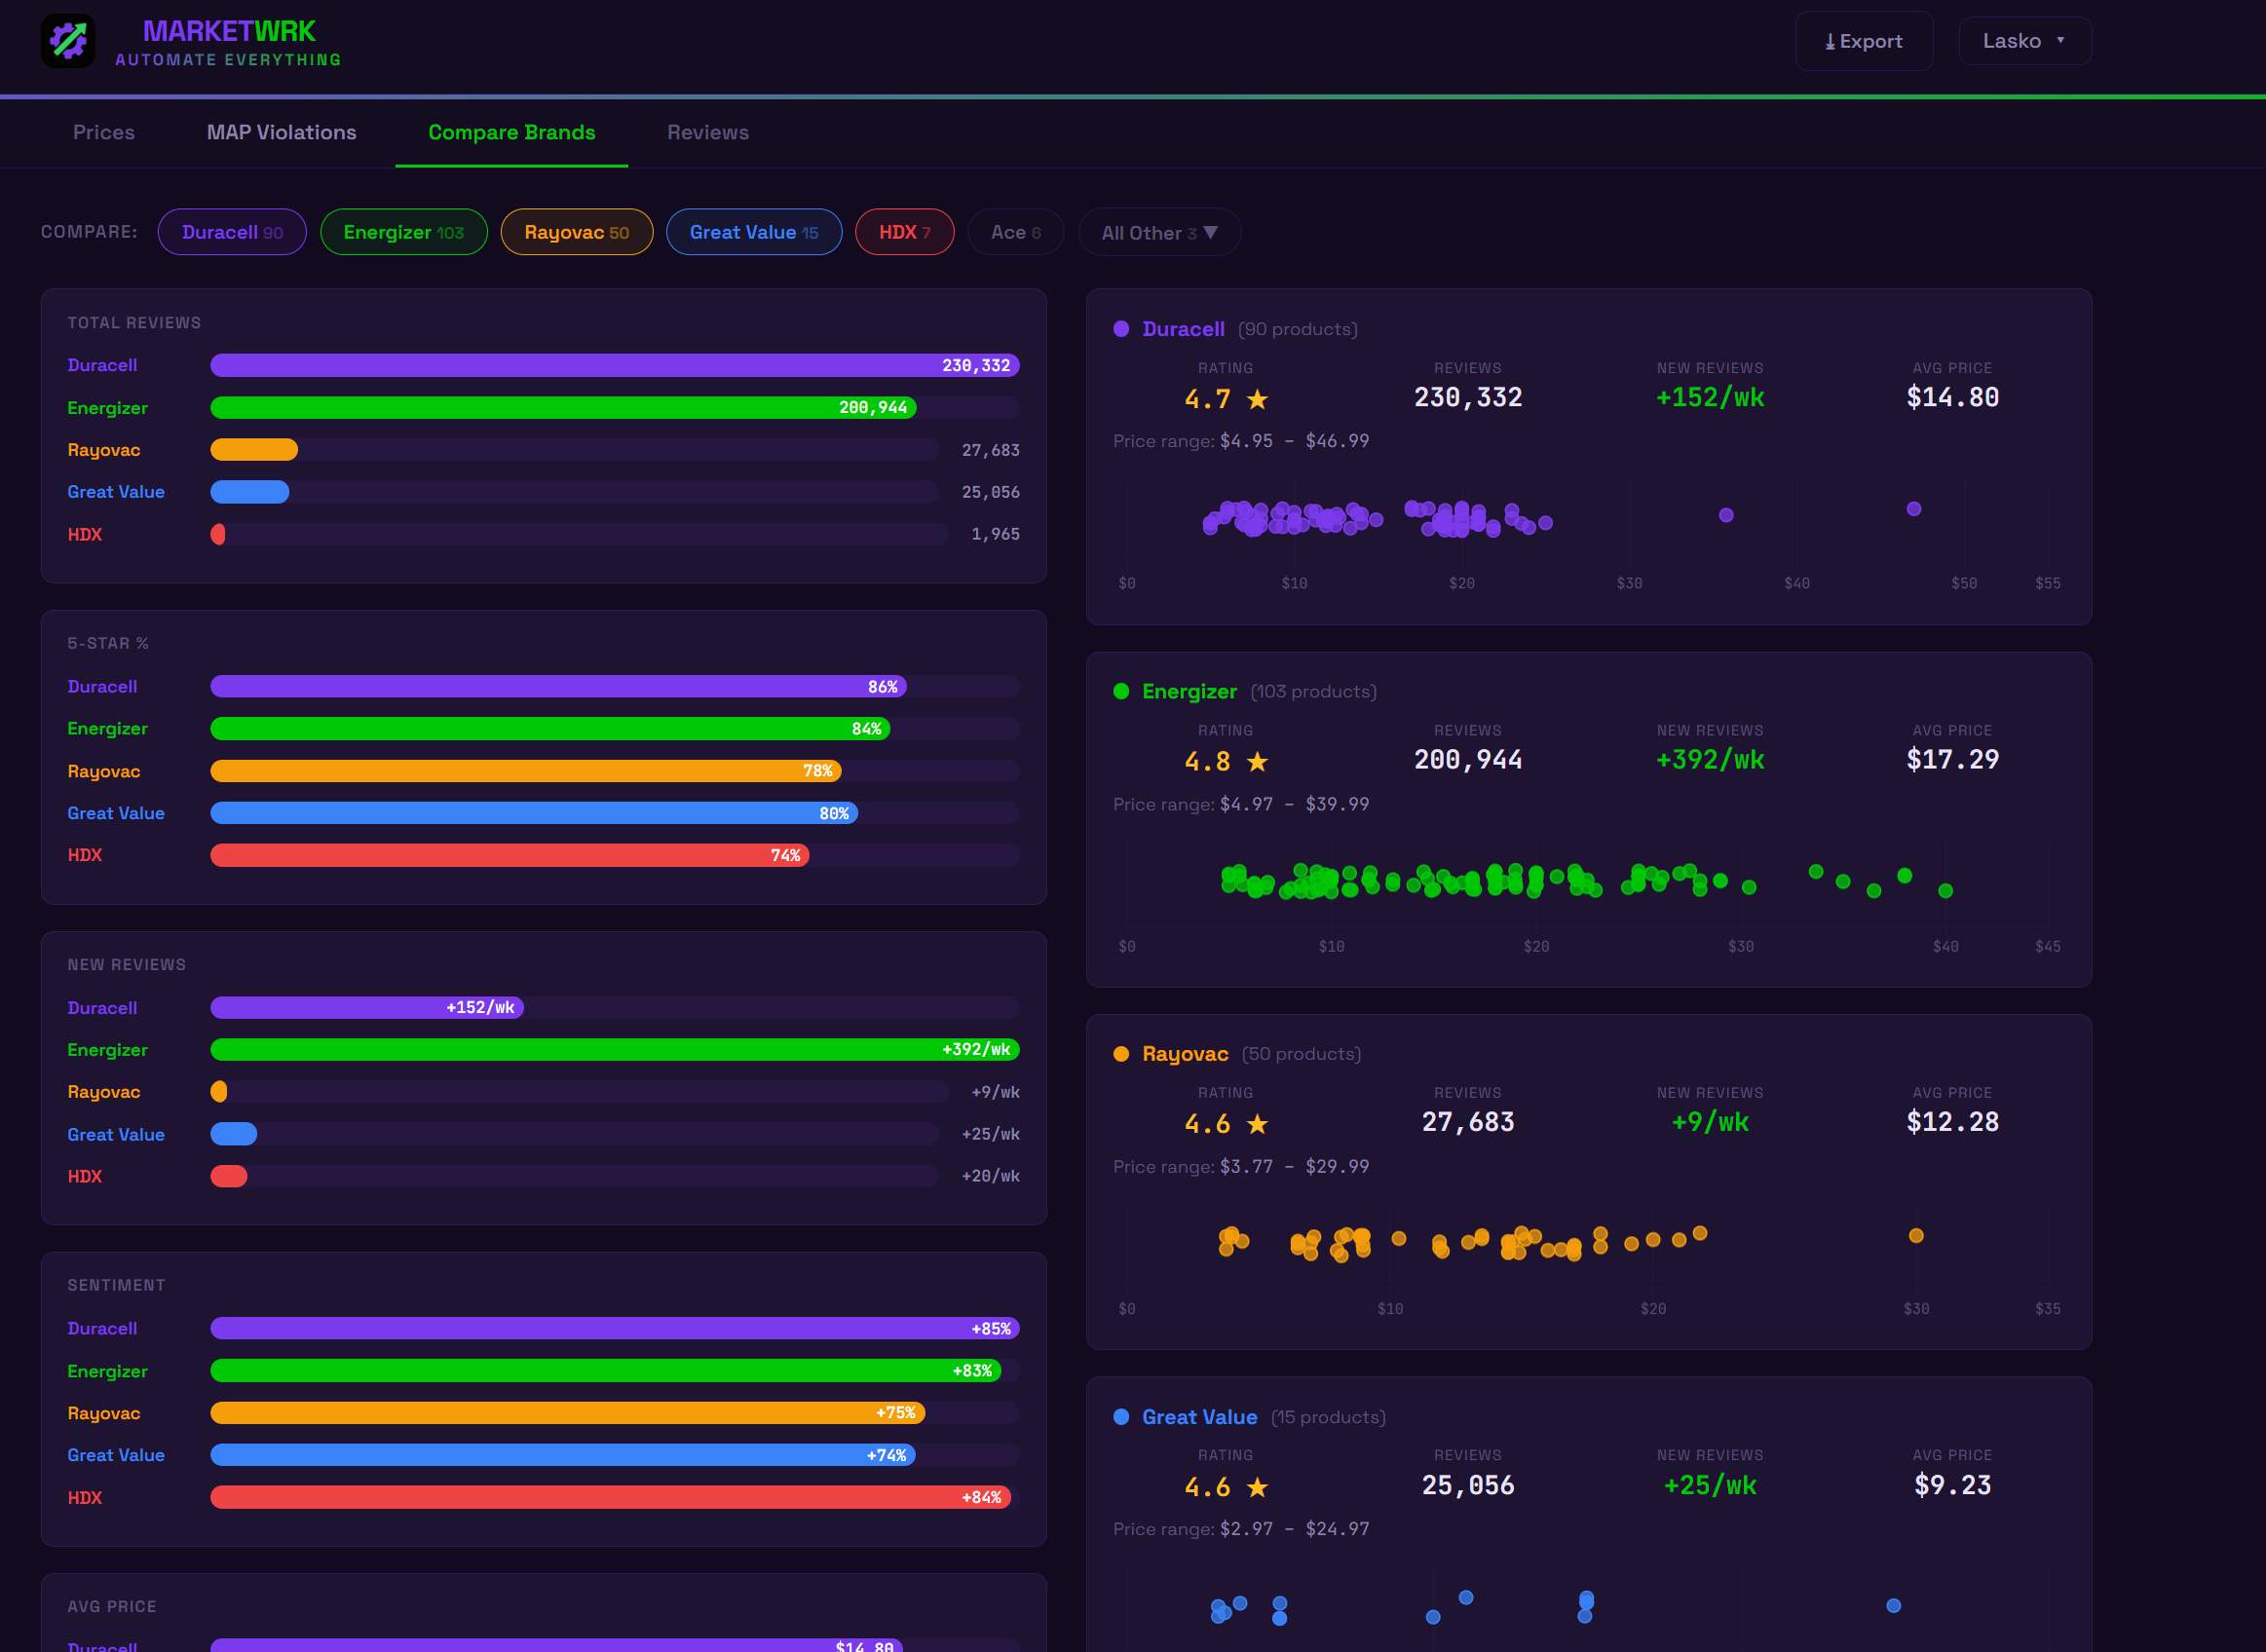Toggle the Duracell 90 brand filter chip
Screen dimensions: 2266x1652
(232, 232)
